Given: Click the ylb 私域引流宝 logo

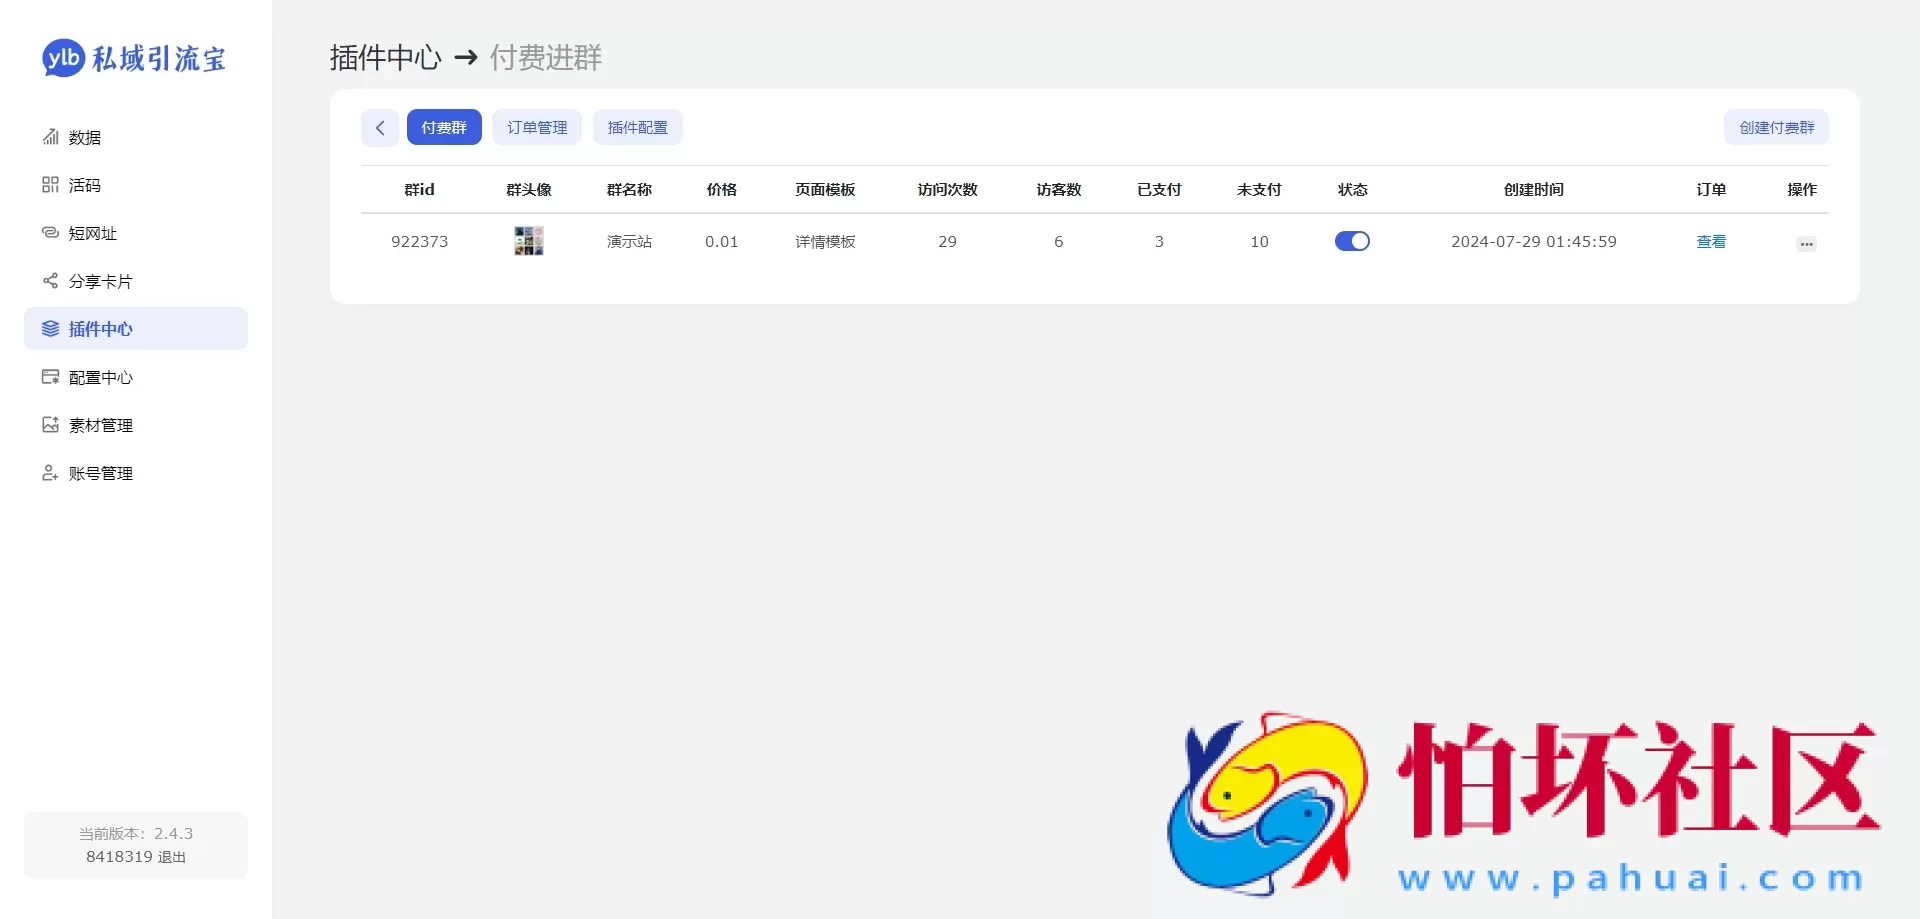Looking at the screenshot, I should click(133, 58).
